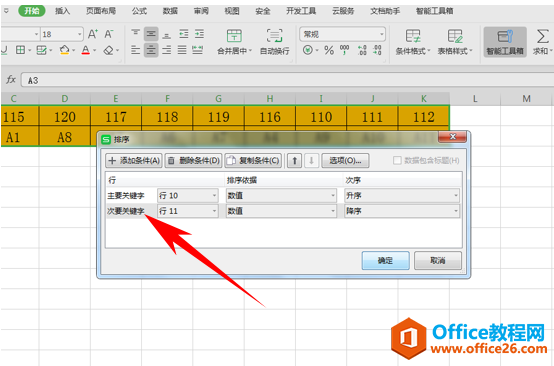The width and height of the screenshot is (554, 366).
Task: Click the formula bar showing A3
Action: [288, 80]
